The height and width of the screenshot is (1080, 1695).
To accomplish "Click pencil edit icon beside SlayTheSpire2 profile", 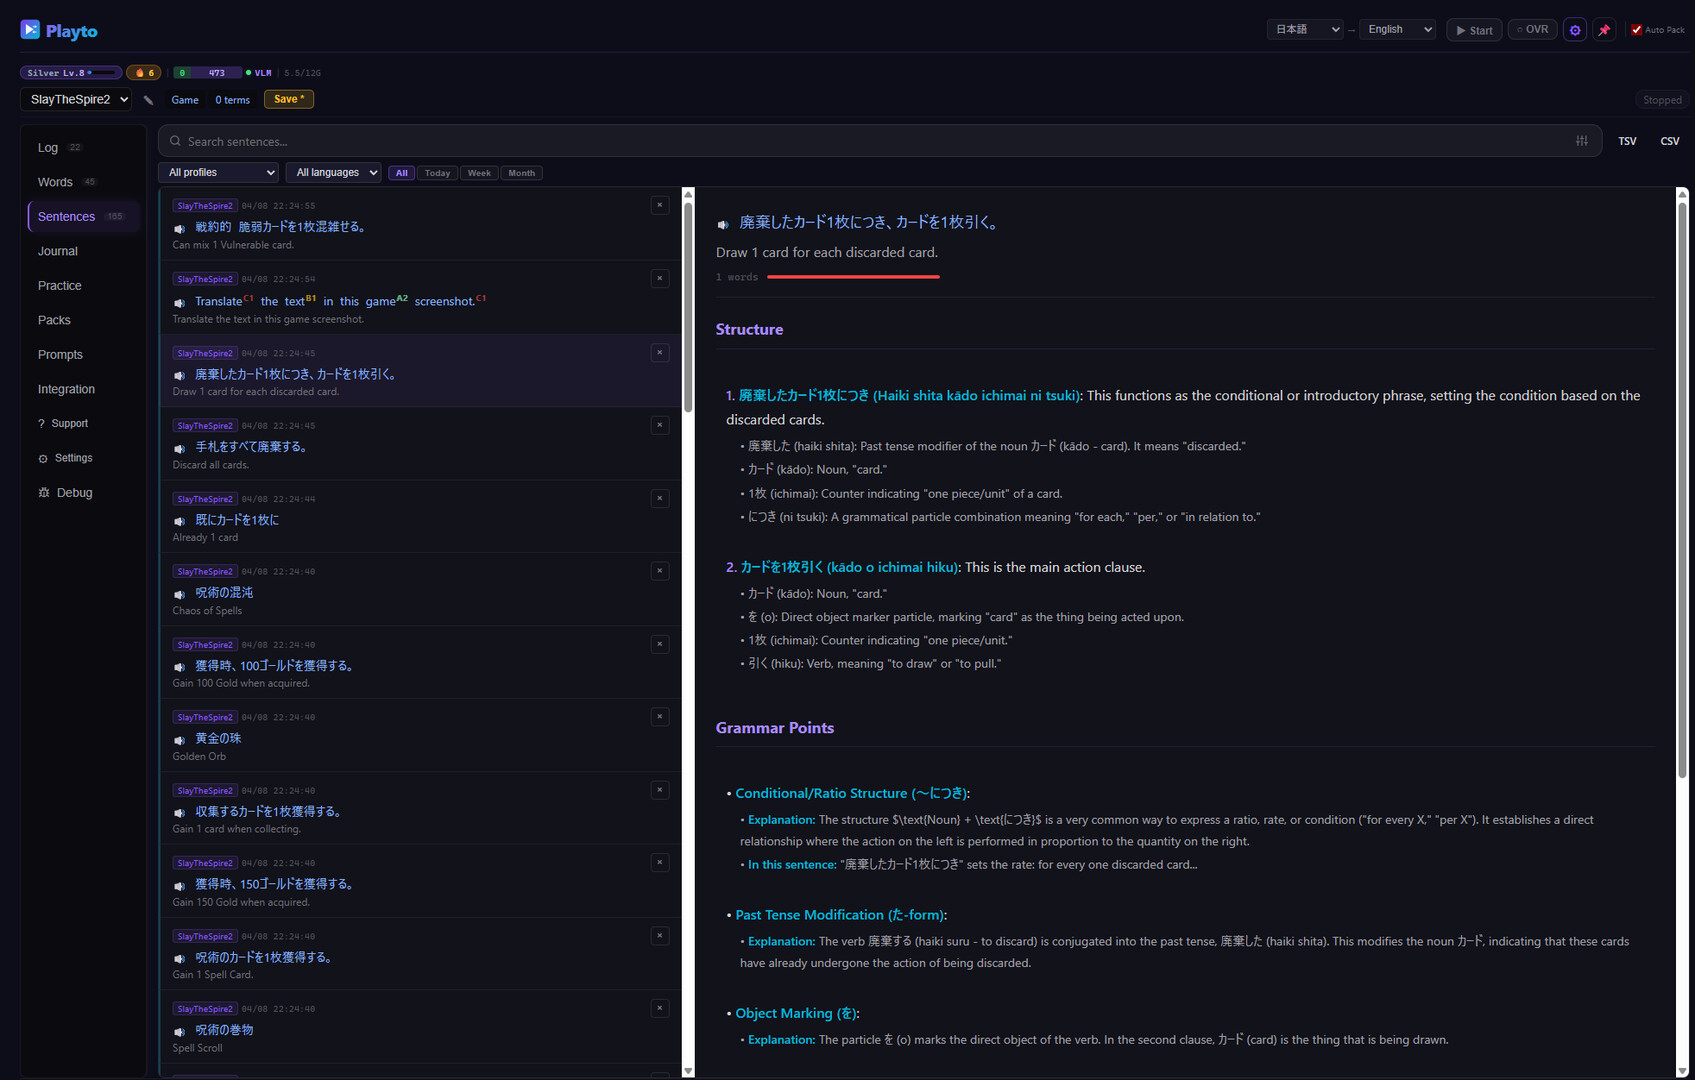I will pyautogui.click(x=149, y=100).
